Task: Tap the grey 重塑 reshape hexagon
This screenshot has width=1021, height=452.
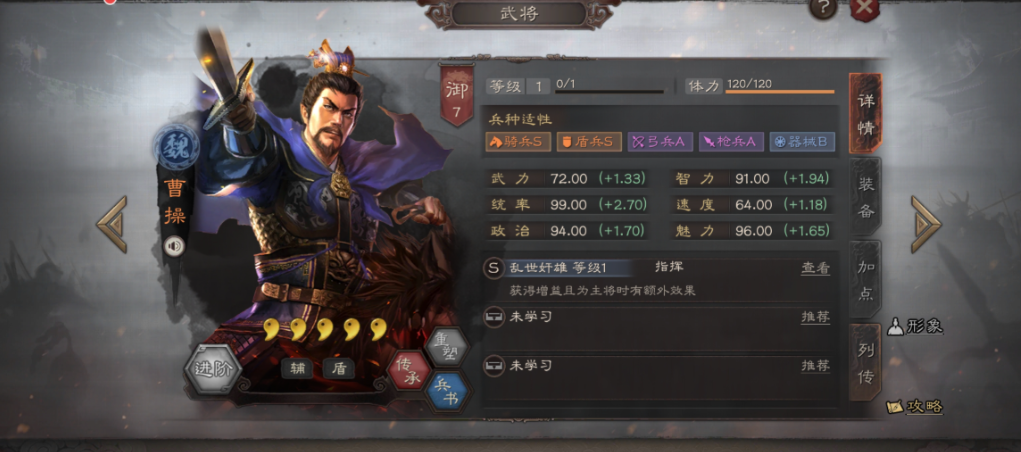Action: pos(446,347)
